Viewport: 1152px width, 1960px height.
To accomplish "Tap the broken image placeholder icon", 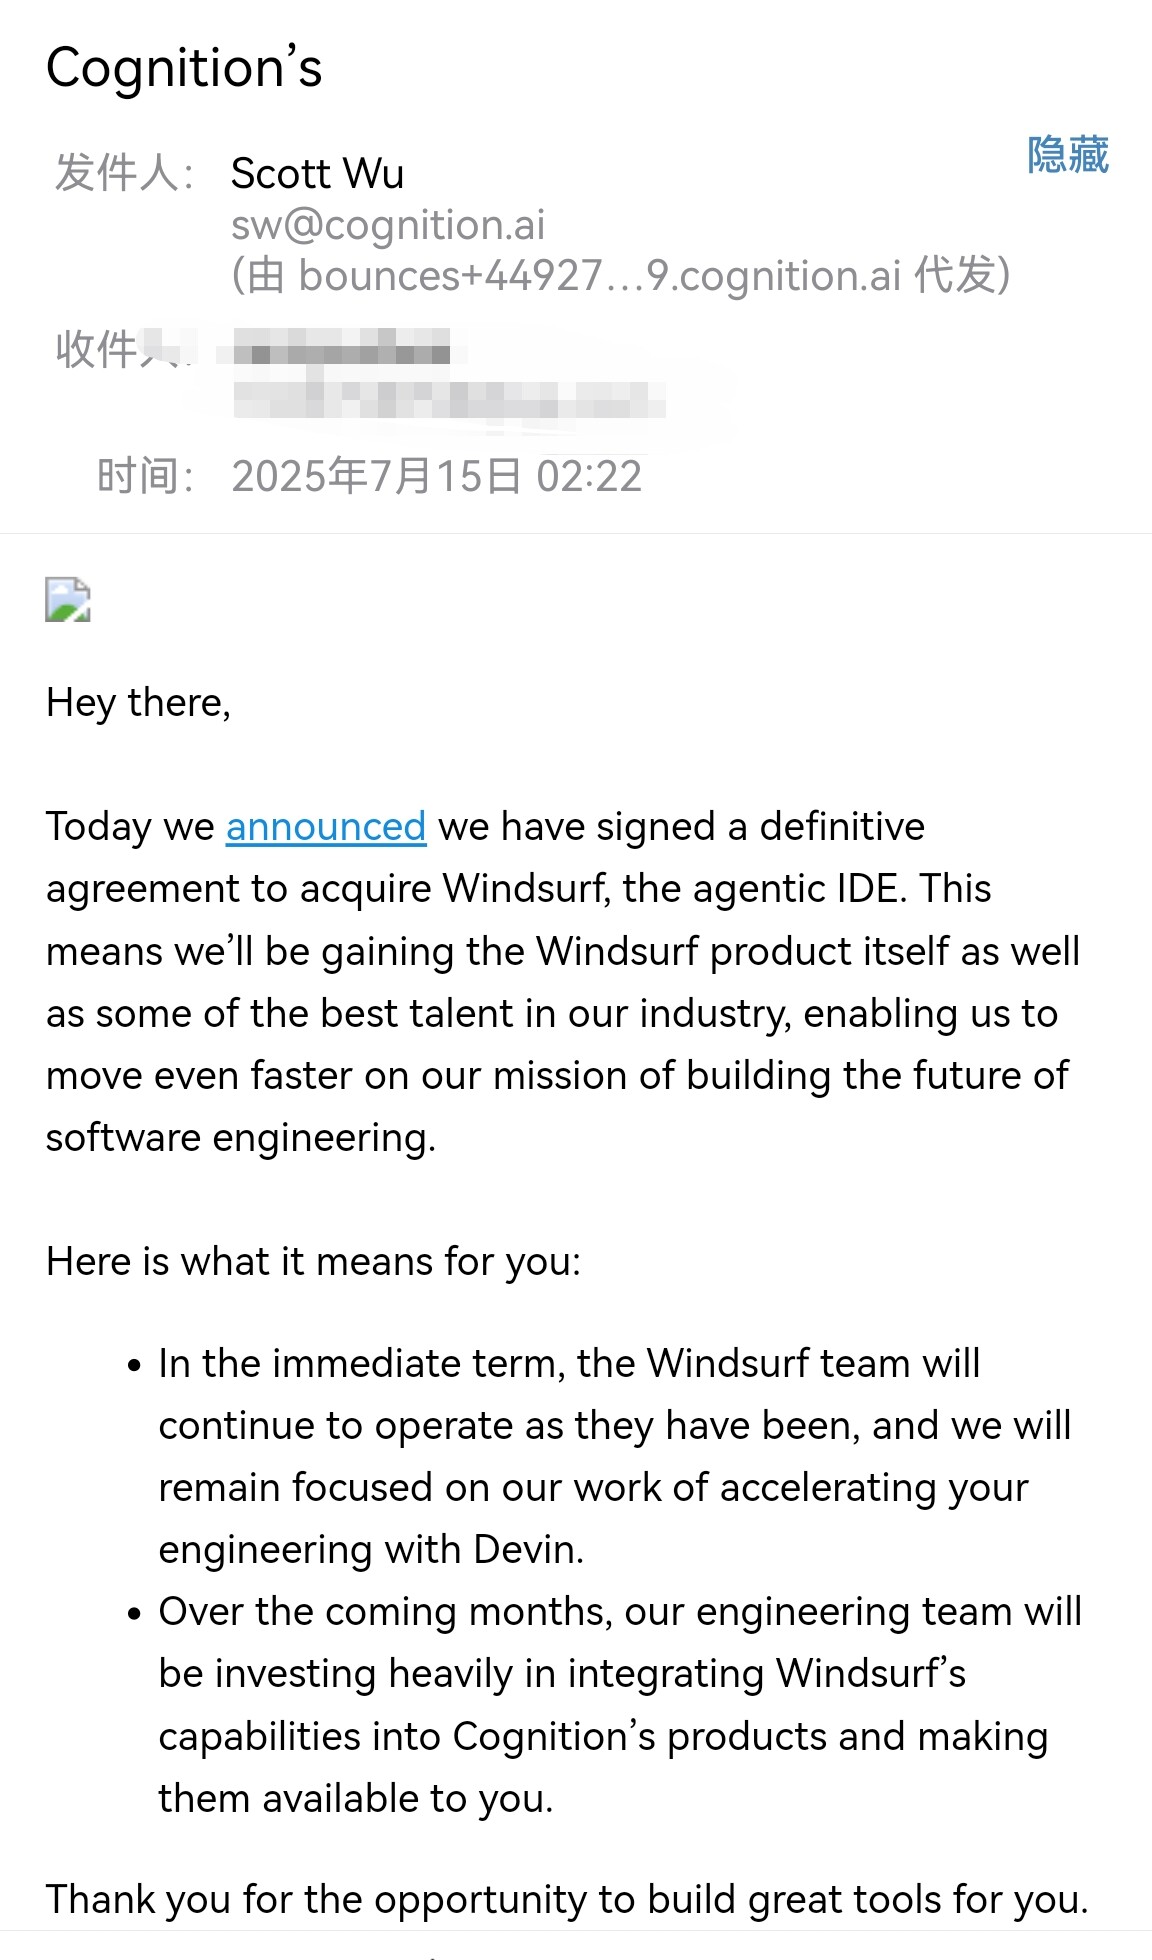I will pos(68,600).
